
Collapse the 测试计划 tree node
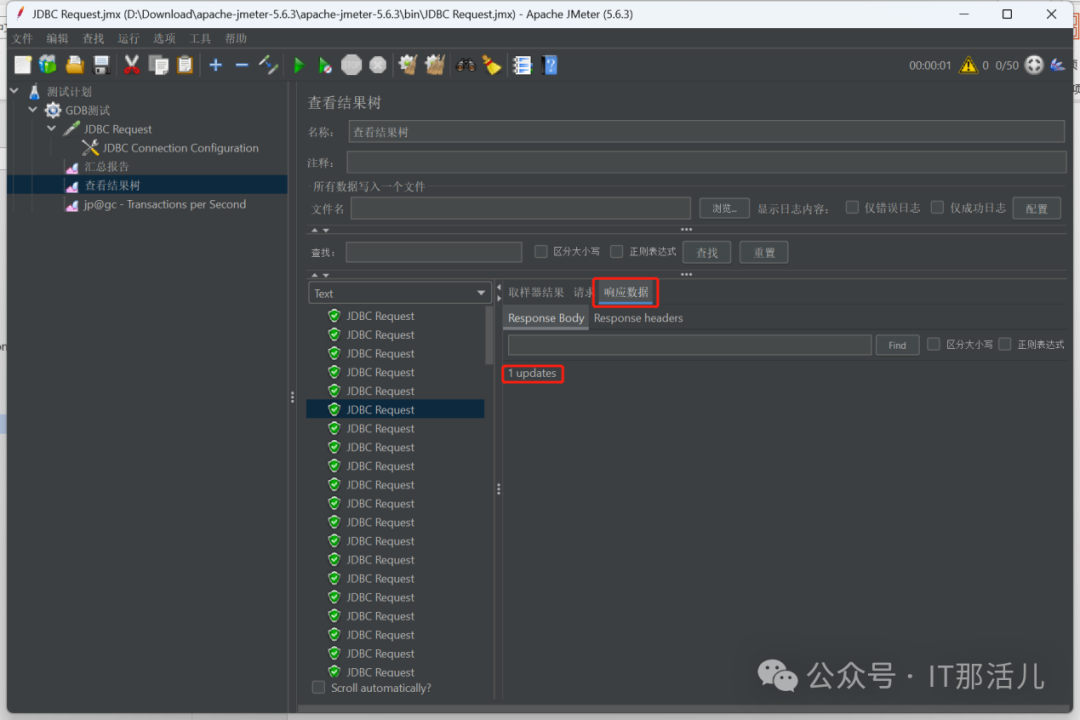point(14,90)
